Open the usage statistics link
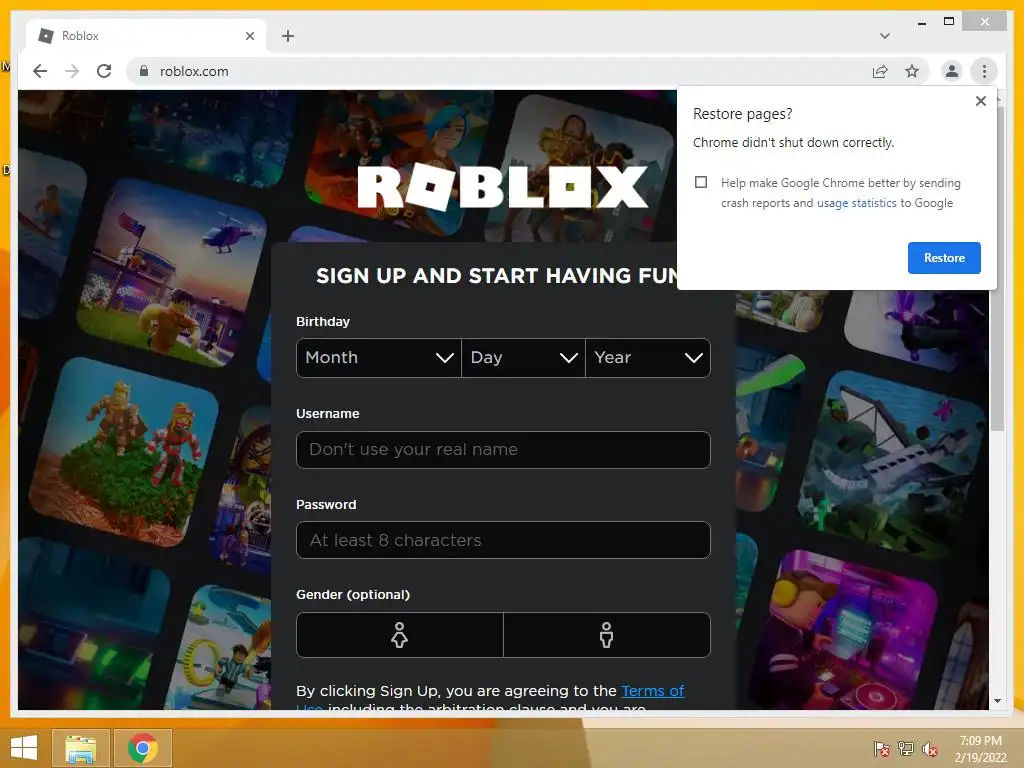 (856, 203)
